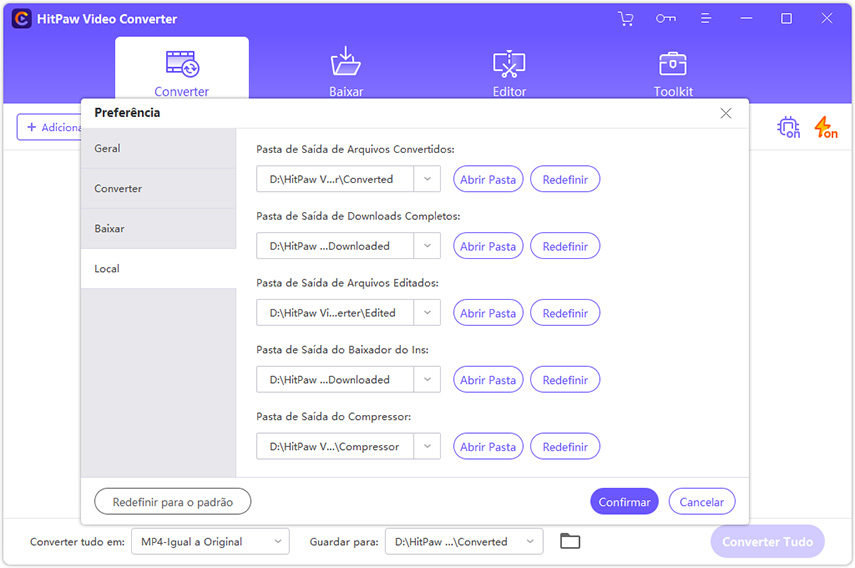Click Abrir Pasta for Downloads Completos

(488, 246)
